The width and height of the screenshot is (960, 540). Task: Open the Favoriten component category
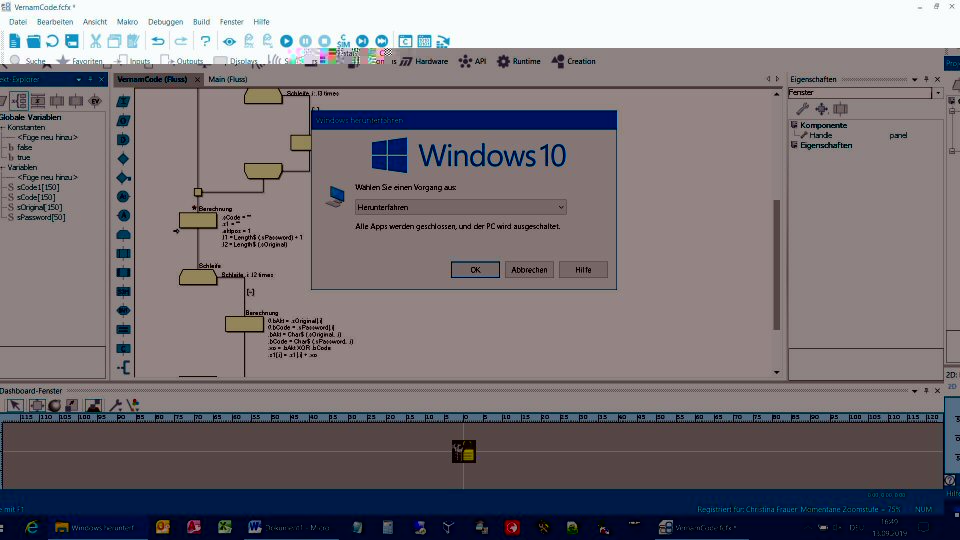(x=80, y=61)
